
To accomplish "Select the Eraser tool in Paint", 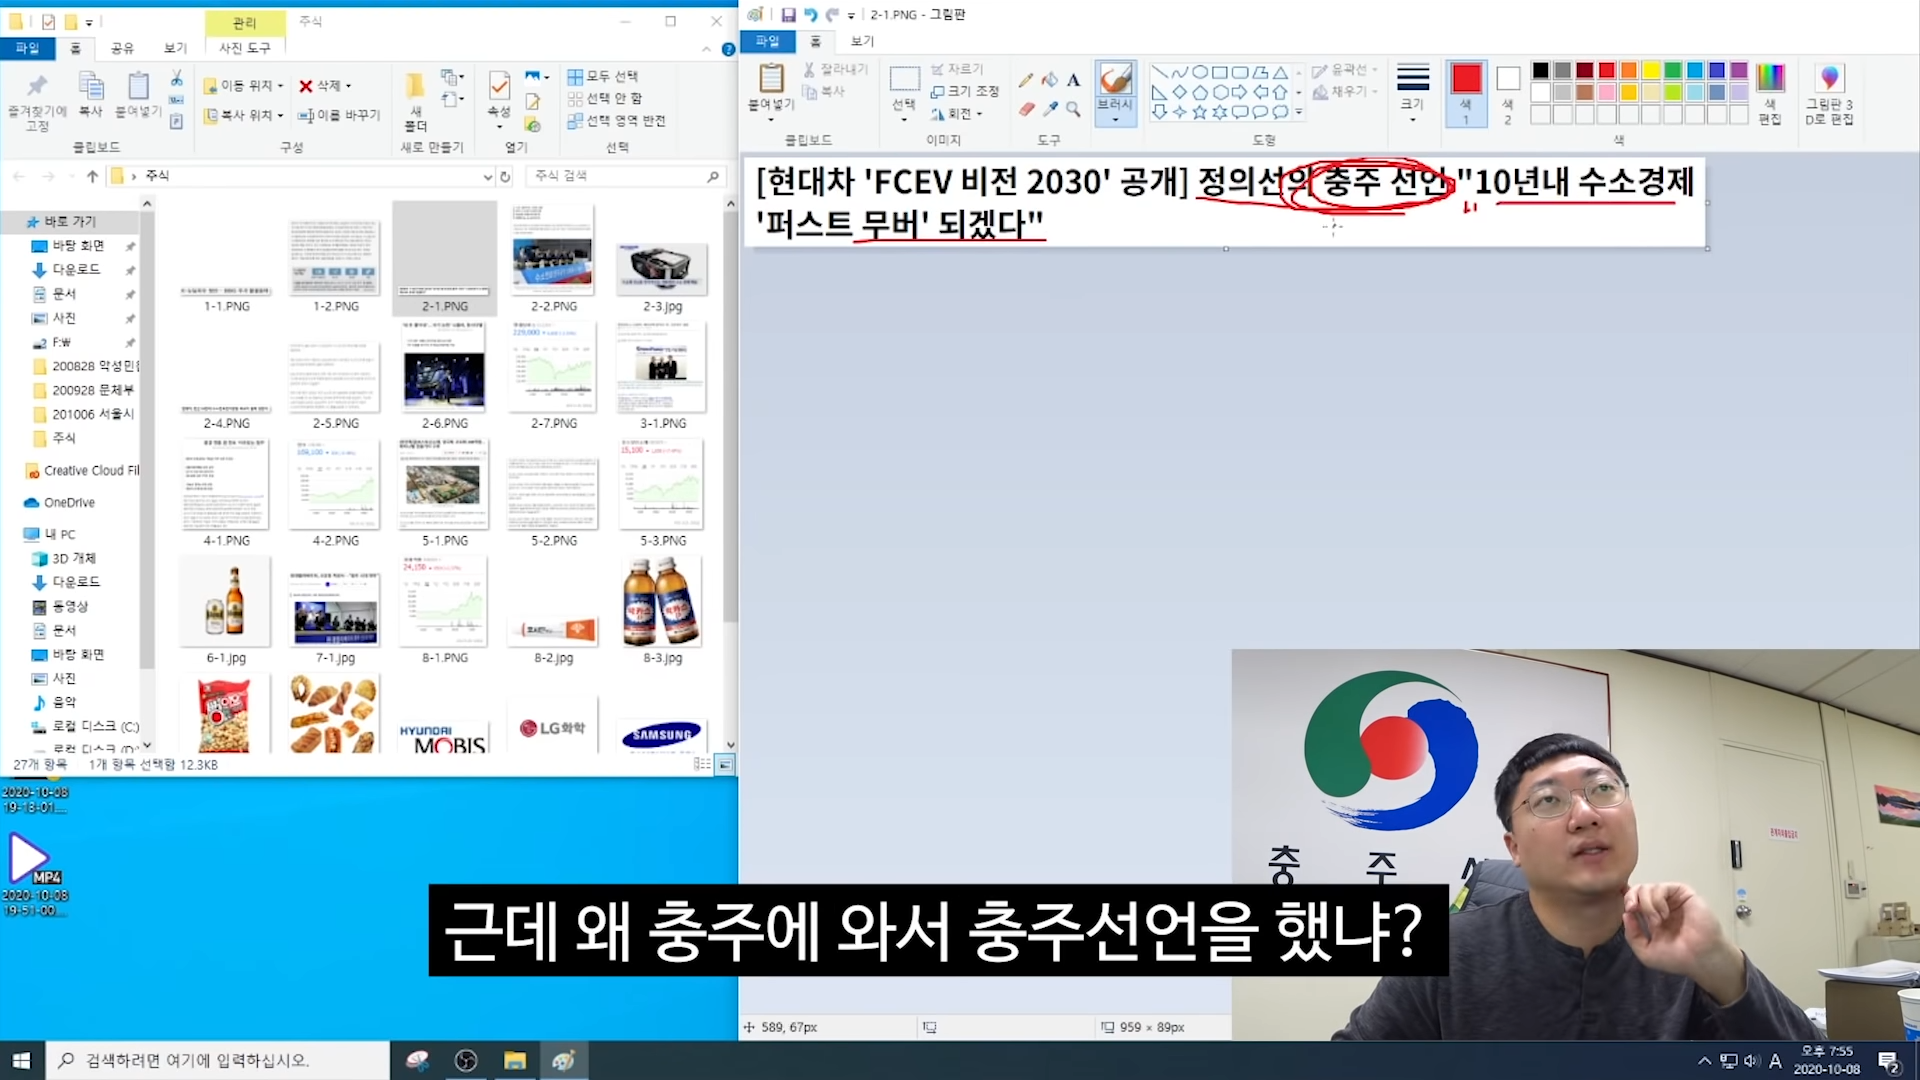I will 1026,109.
